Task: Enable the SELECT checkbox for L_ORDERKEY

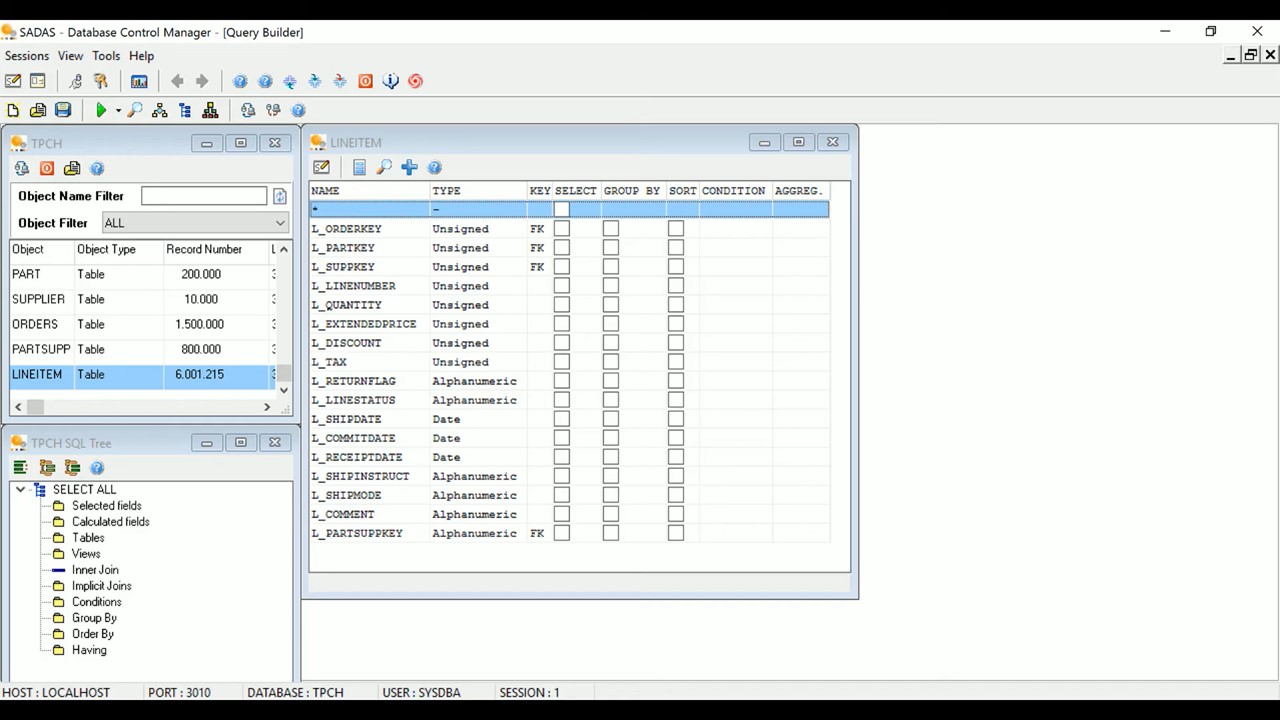Action: click(561, 228)
